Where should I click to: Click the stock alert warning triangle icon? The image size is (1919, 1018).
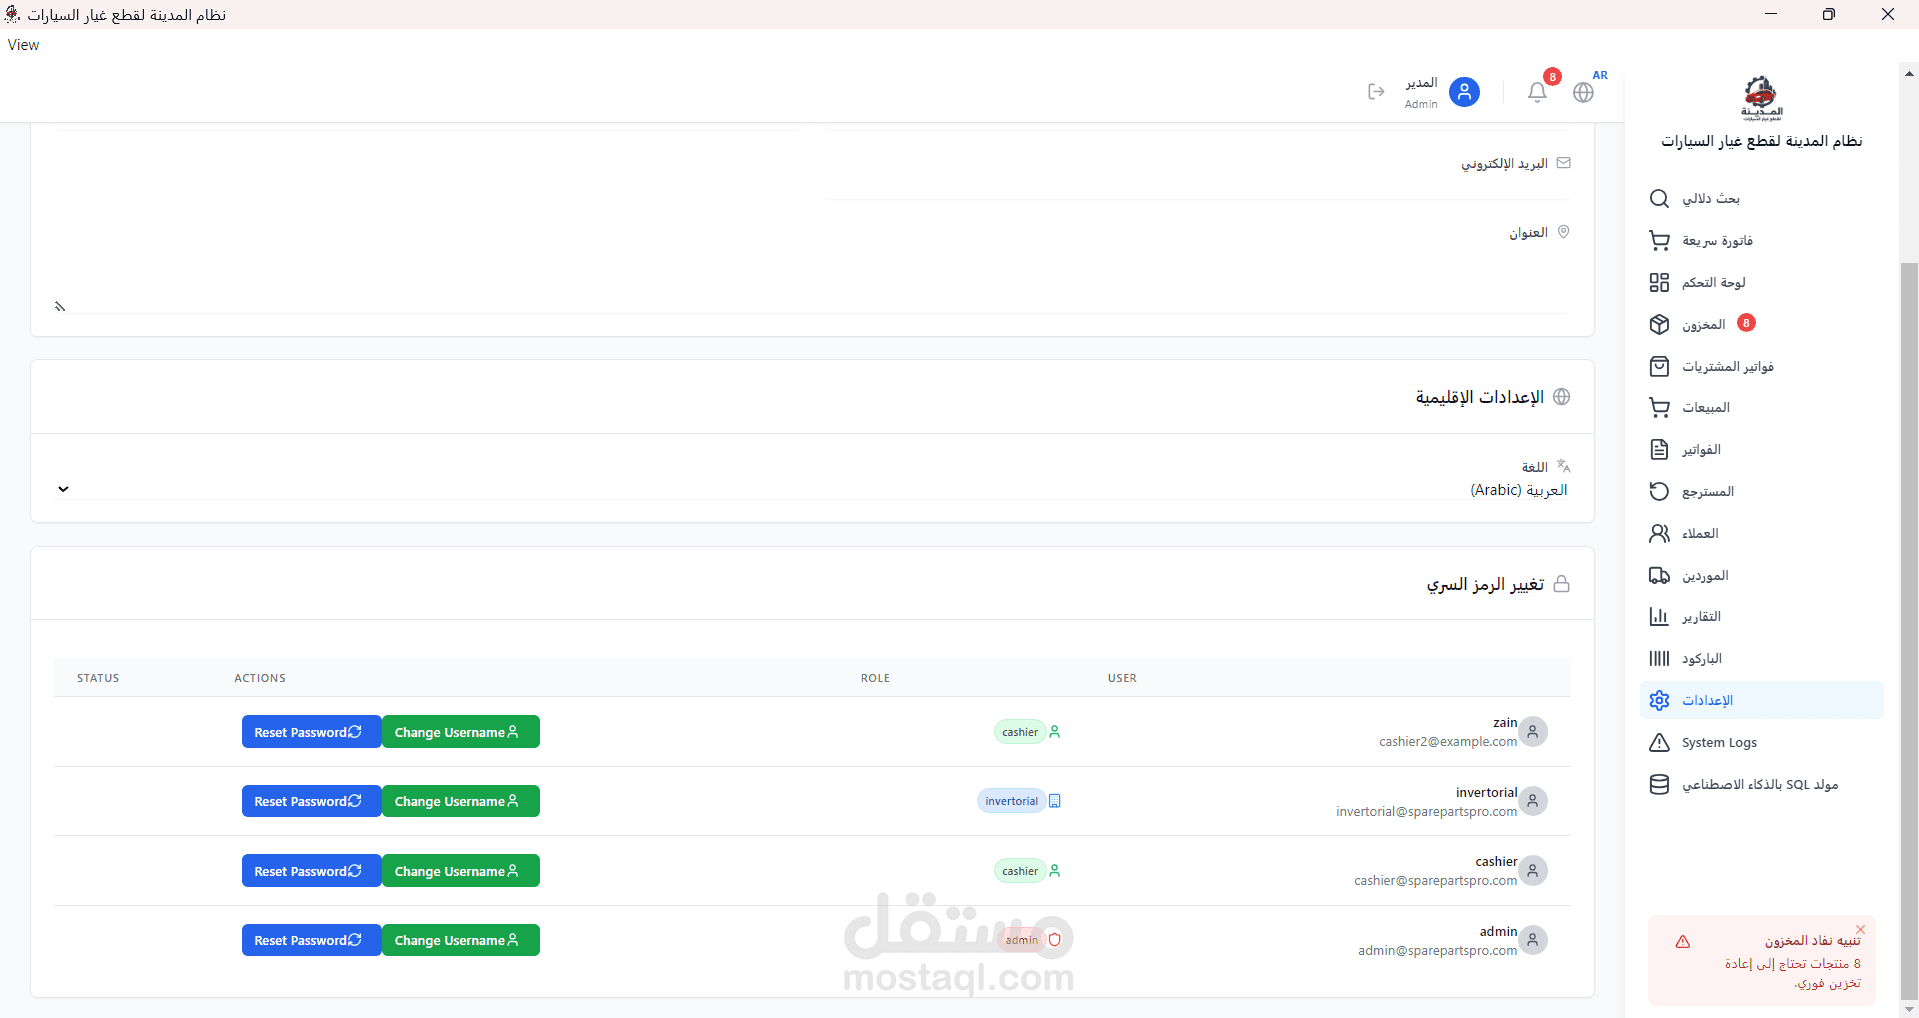1683,942
